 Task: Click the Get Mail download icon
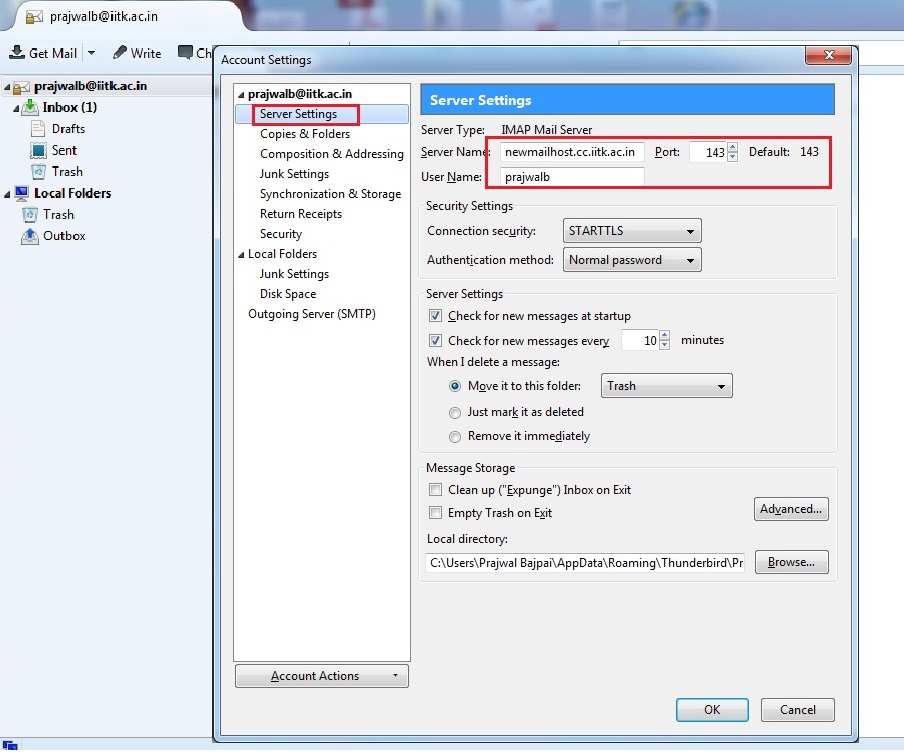click(17, 52)
